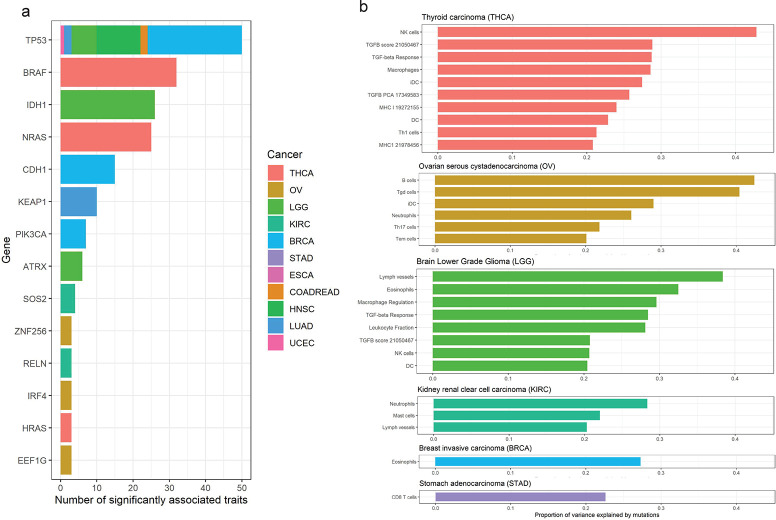Click the NRAS gene bar

pyautogui.click(x=105, y=136)
